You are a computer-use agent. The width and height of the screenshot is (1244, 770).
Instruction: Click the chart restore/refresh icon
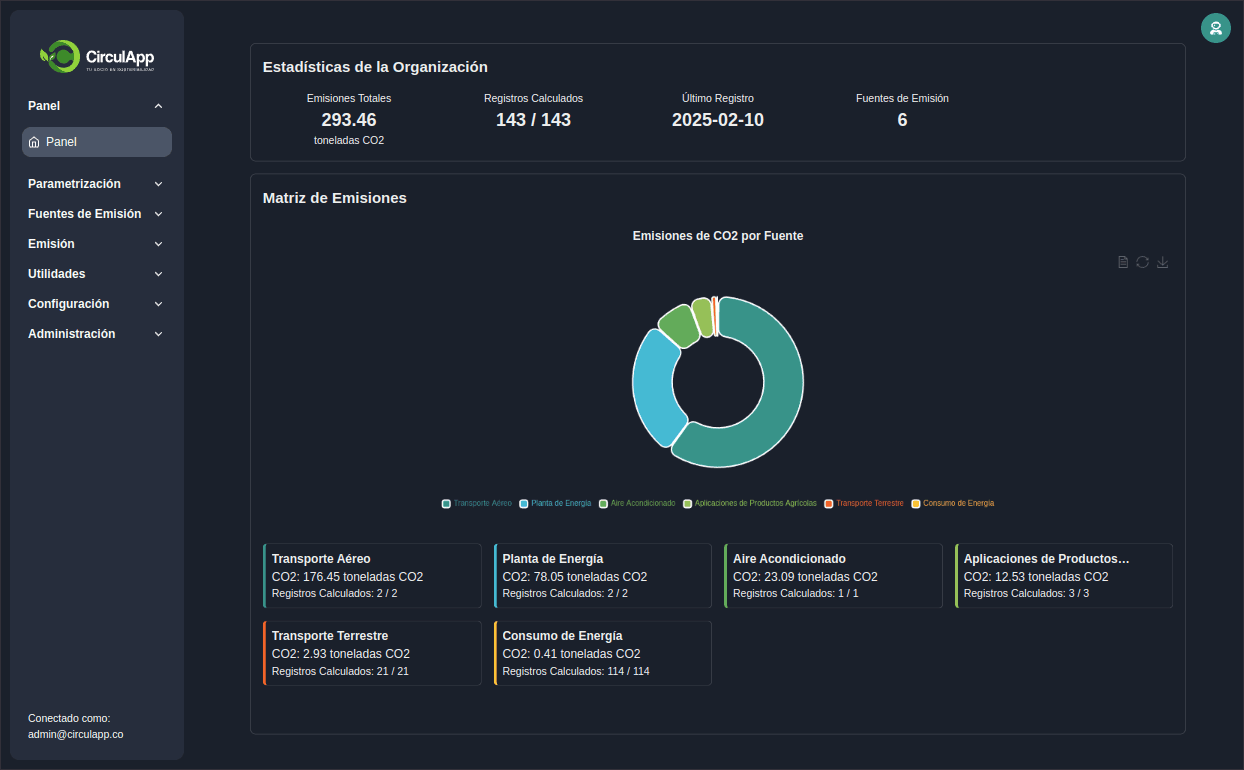[x=1142, y=262]
